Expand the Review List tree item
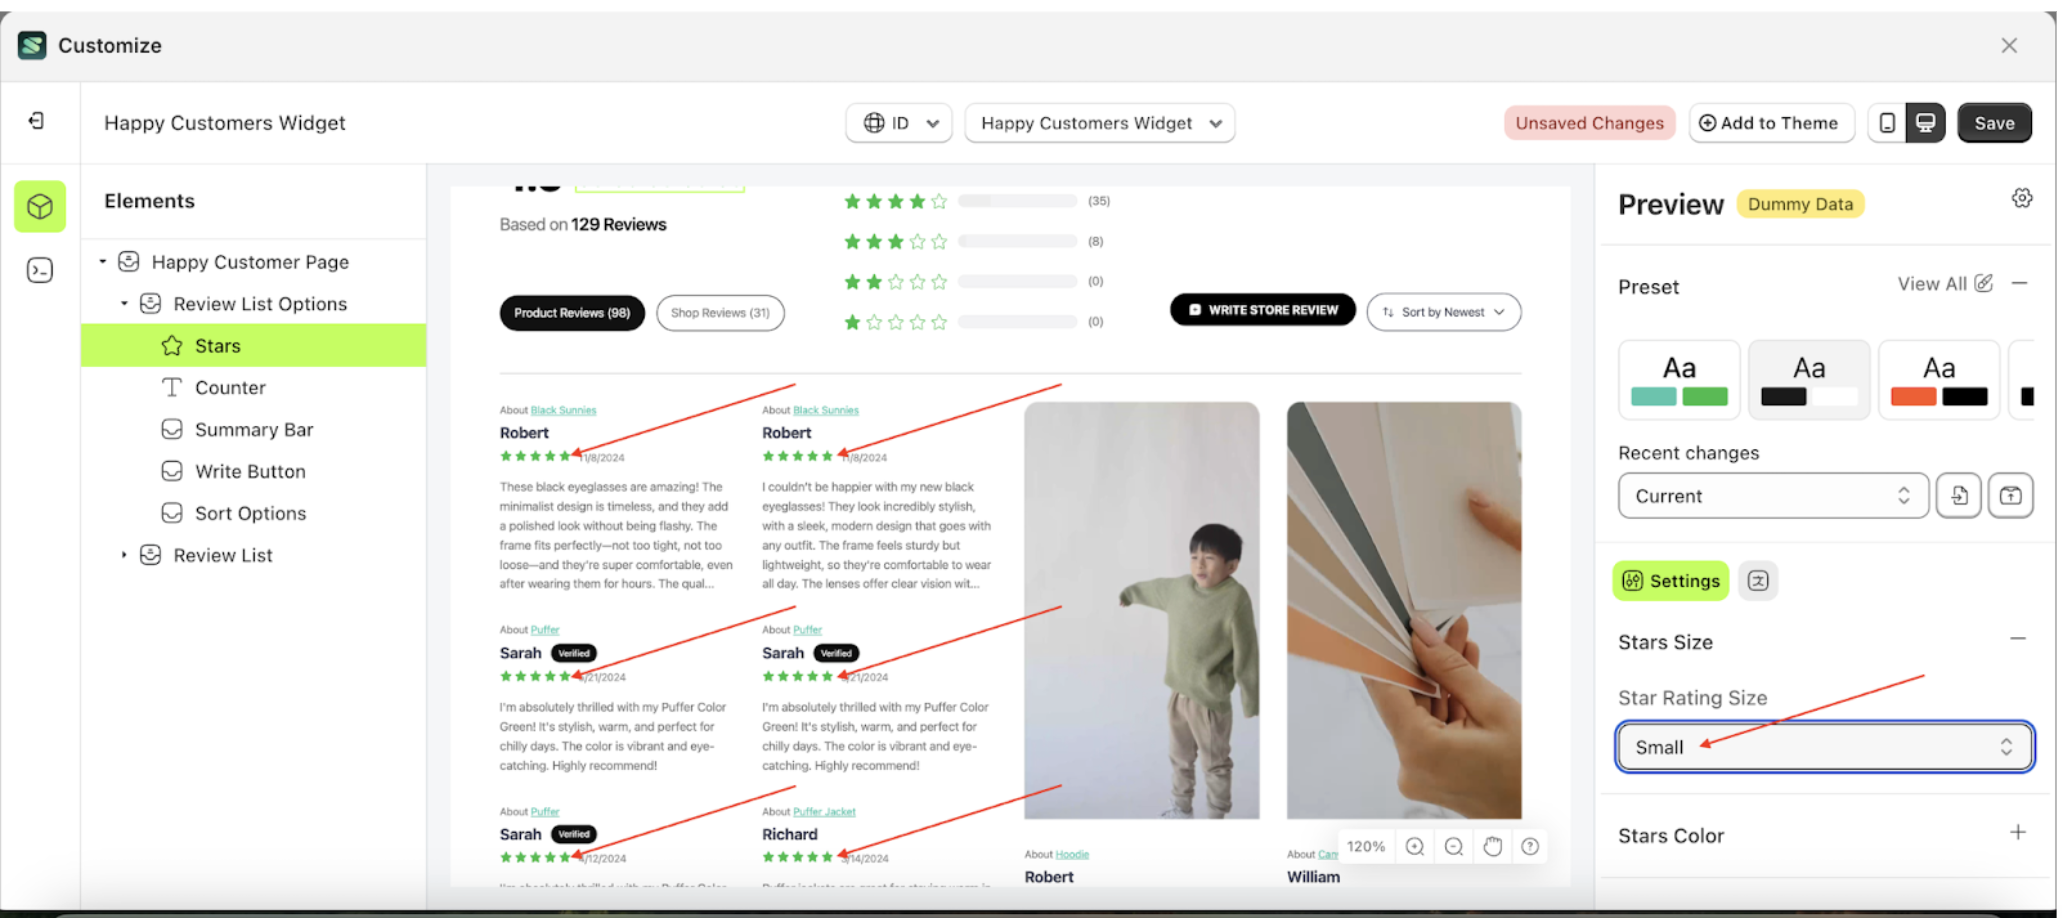Viewport: 2062px width, 918px height. (124, 555)
